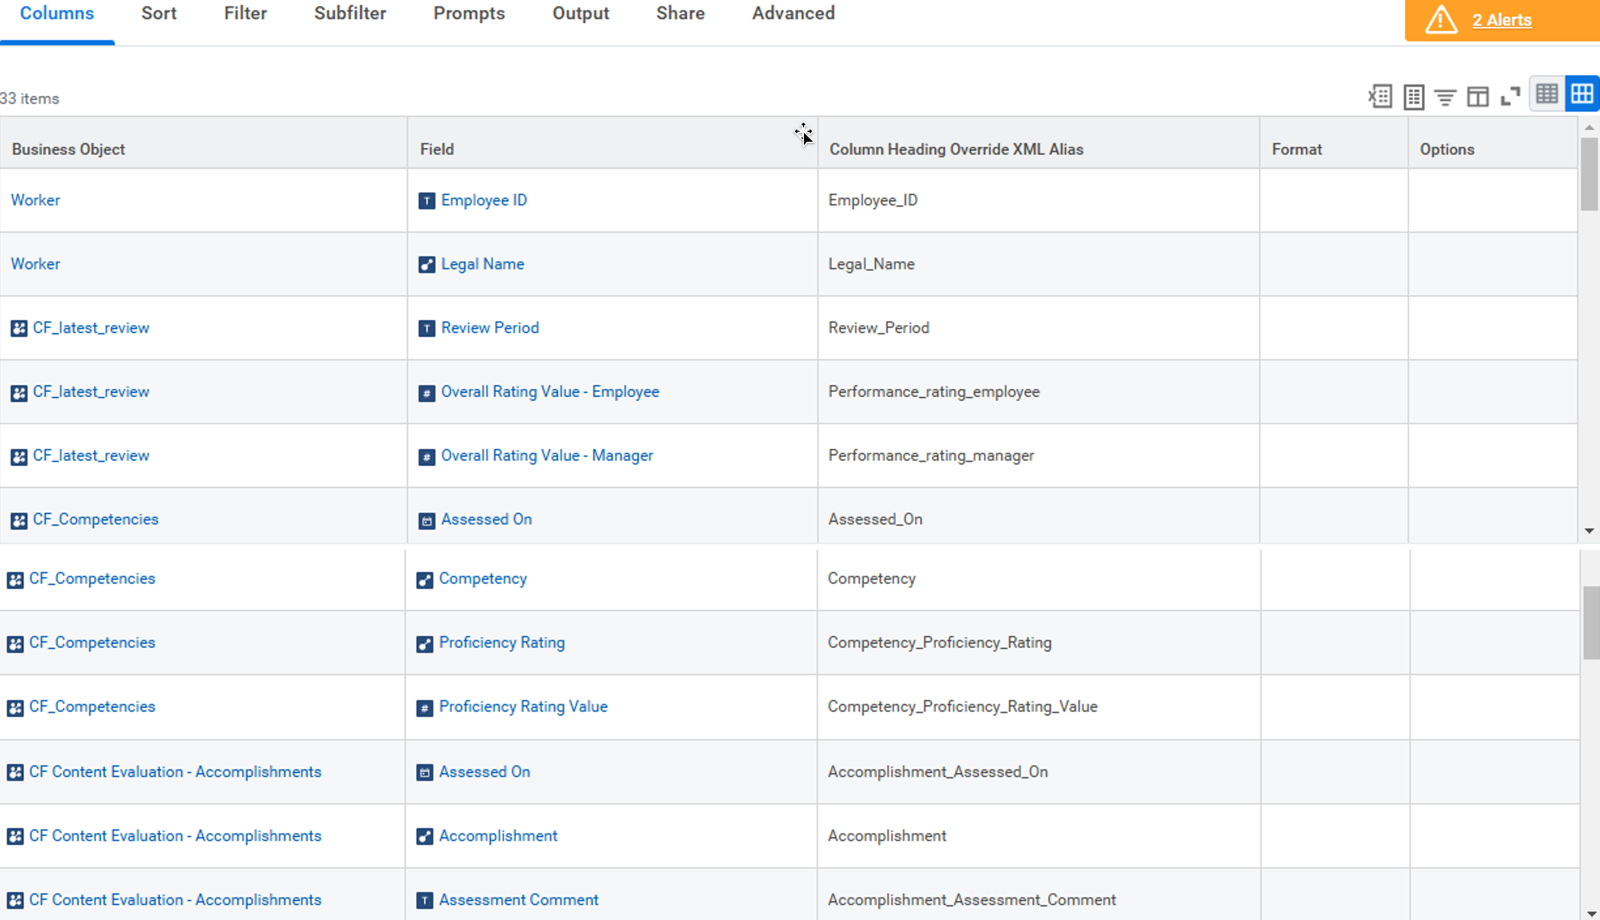Click the field icon beside Proficiency Rating
The width and height of the screenshot is (1600, 920).
(425, 644)
